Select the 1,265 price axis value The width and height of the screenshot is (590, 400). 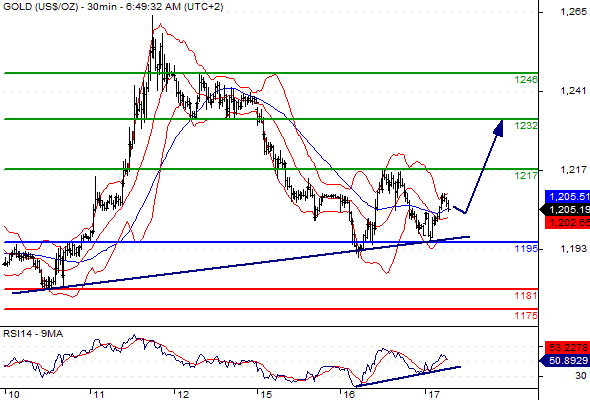pyautogui.click(x=573, y=12)
